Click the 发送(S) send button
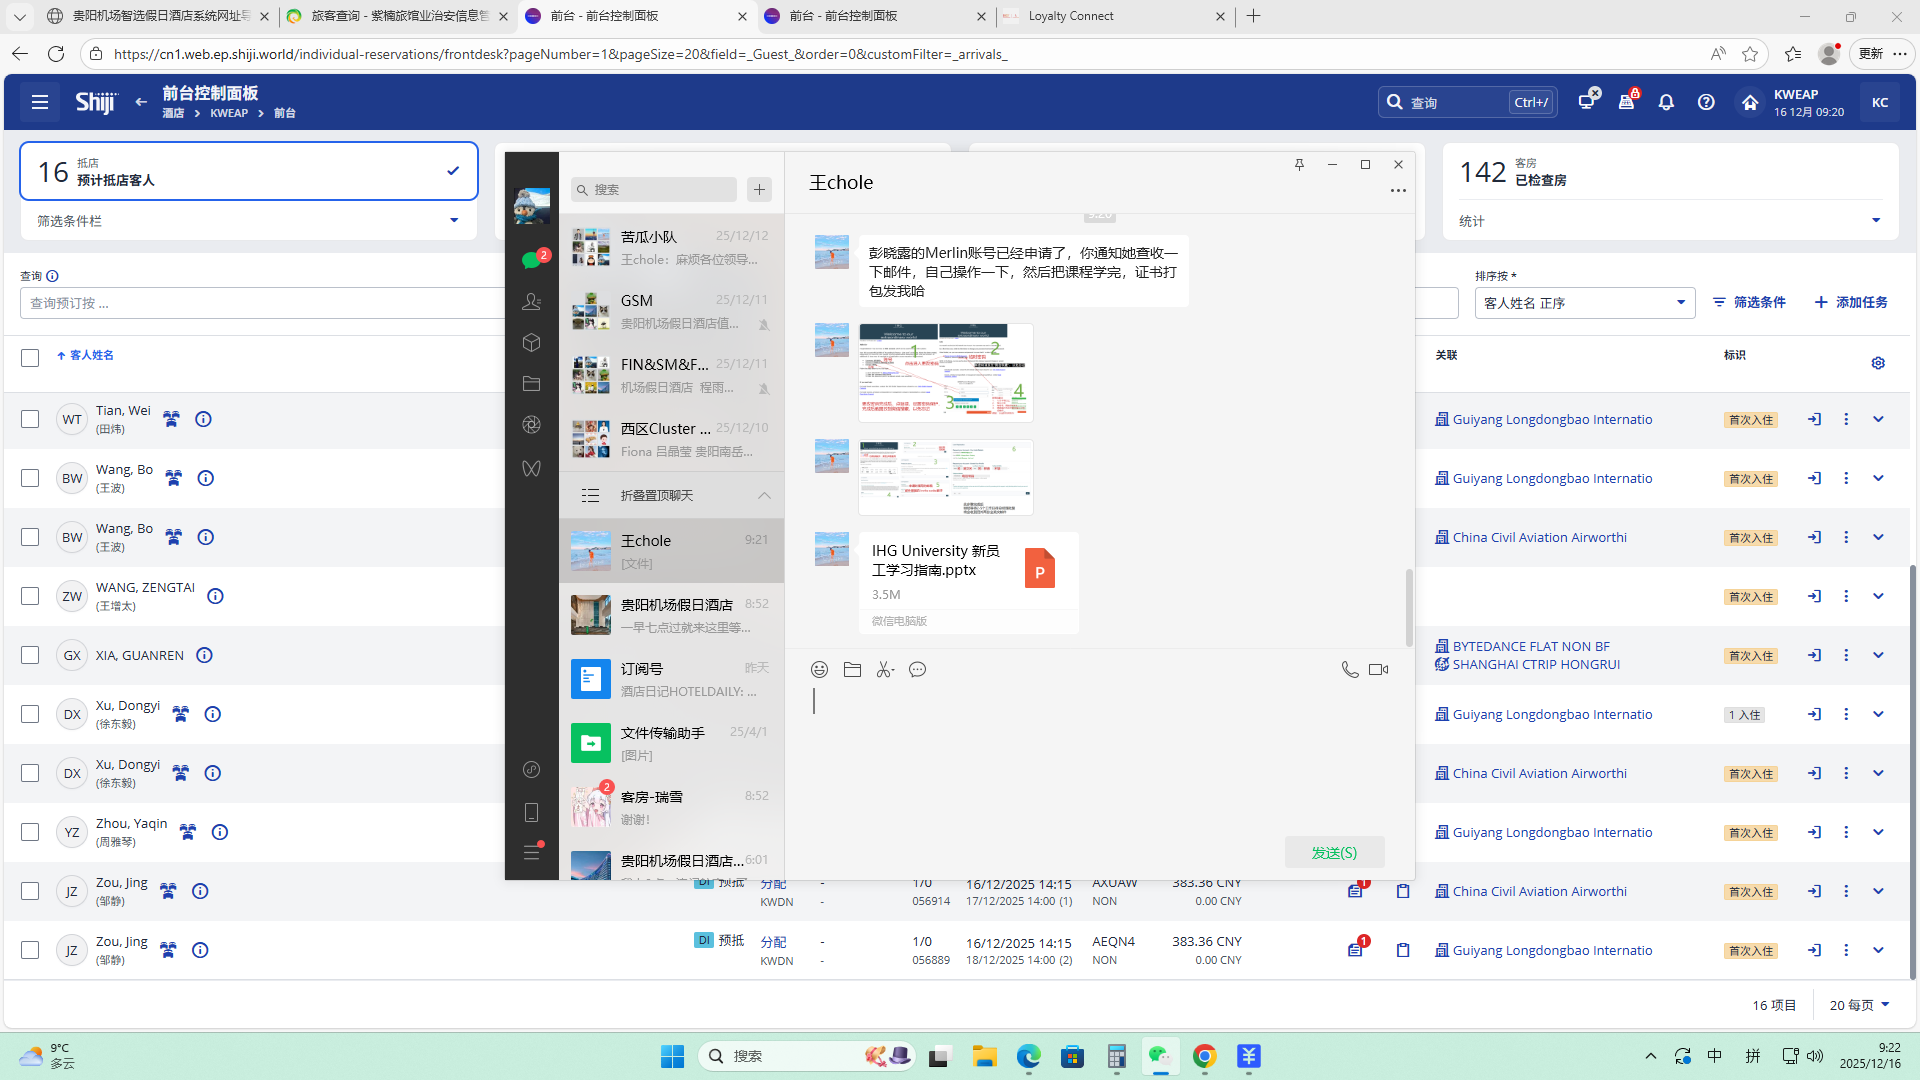Viewport: 1920px width, 1080px height. click(x=1334, y=853)
